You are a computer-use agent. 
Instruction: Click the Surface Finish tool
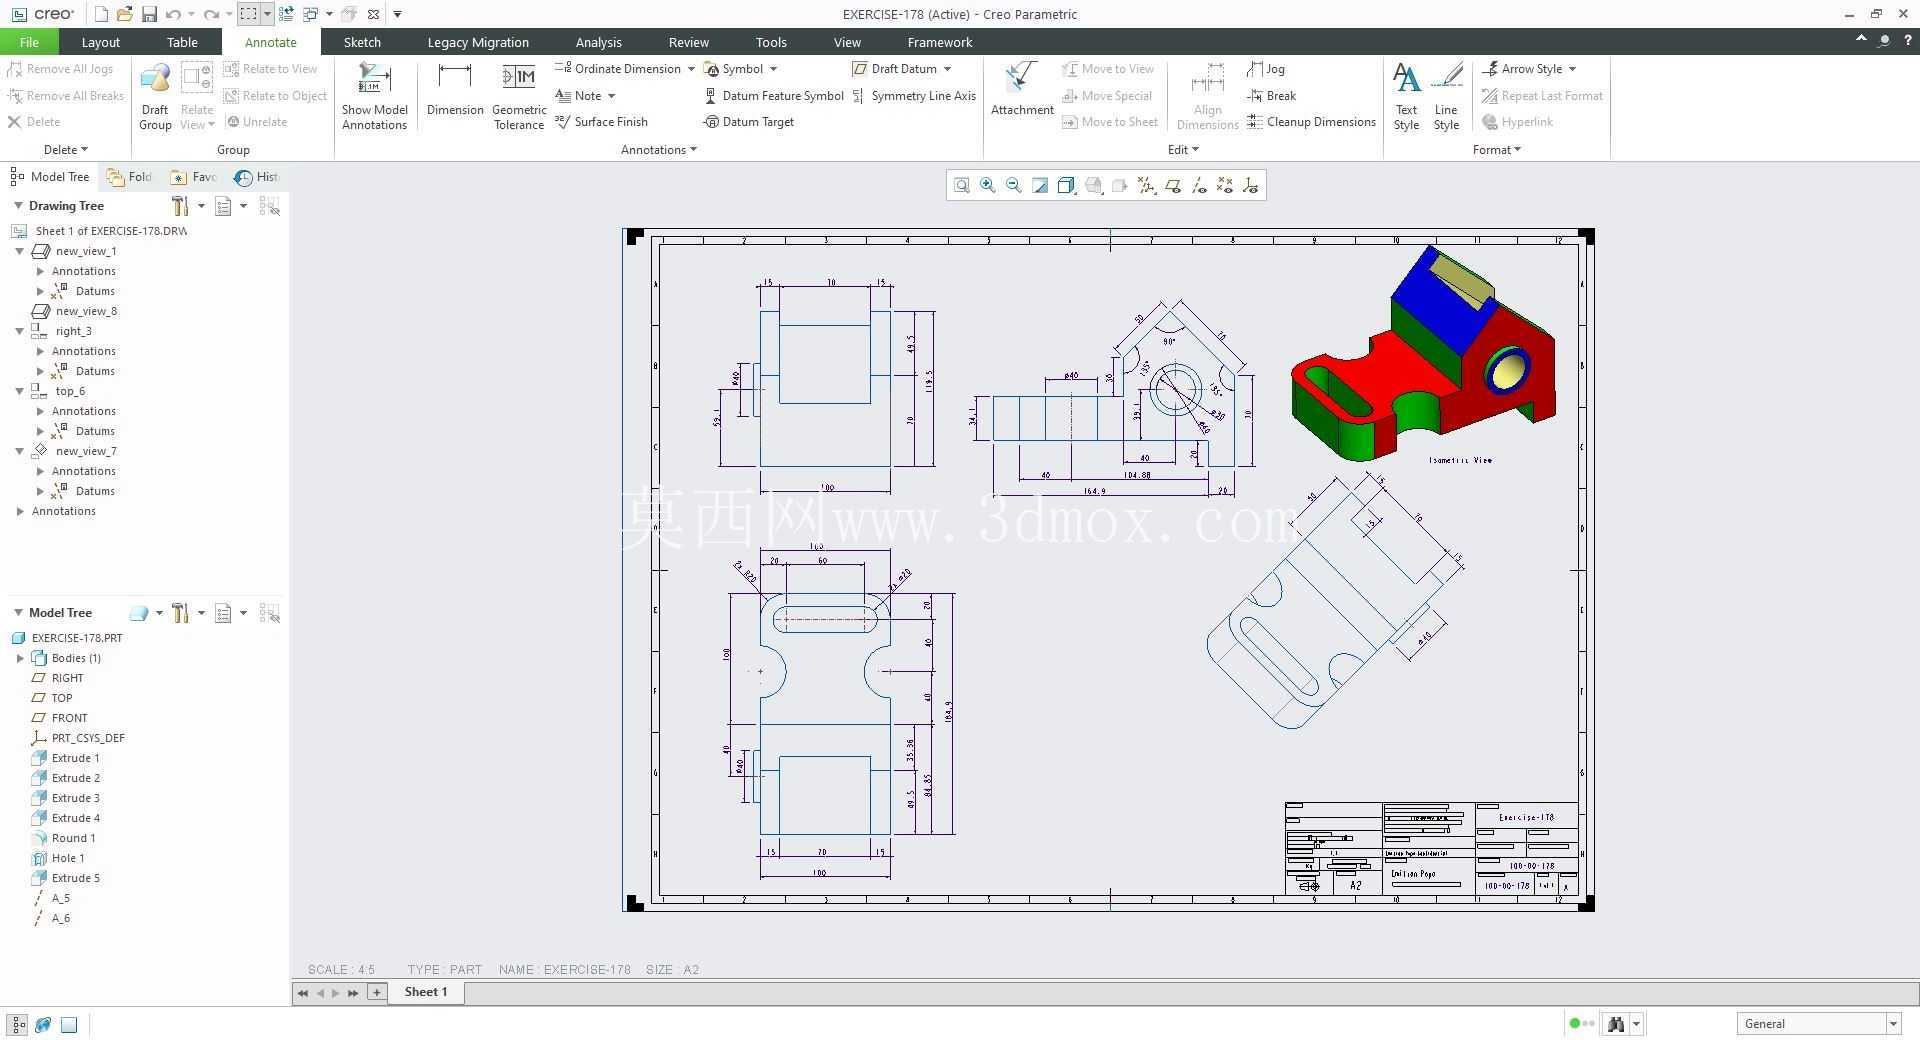click(x=601, y=122)
